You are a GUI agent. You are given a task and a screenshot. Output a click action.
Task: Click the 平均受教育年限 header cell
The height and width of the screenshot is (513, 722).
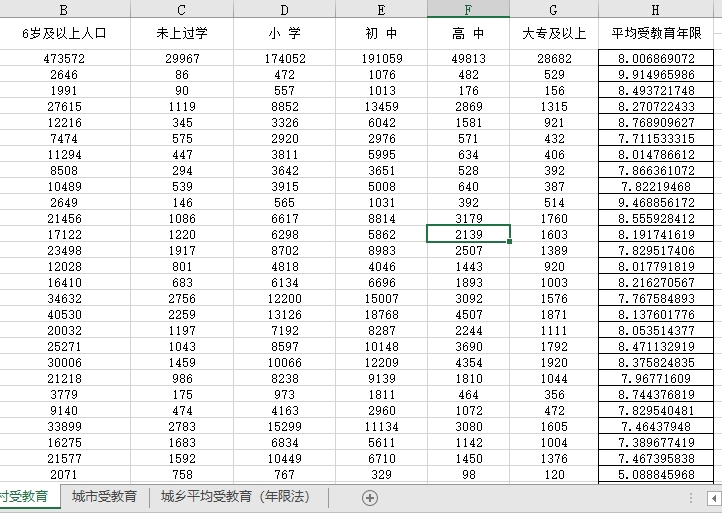click(656, 33)
